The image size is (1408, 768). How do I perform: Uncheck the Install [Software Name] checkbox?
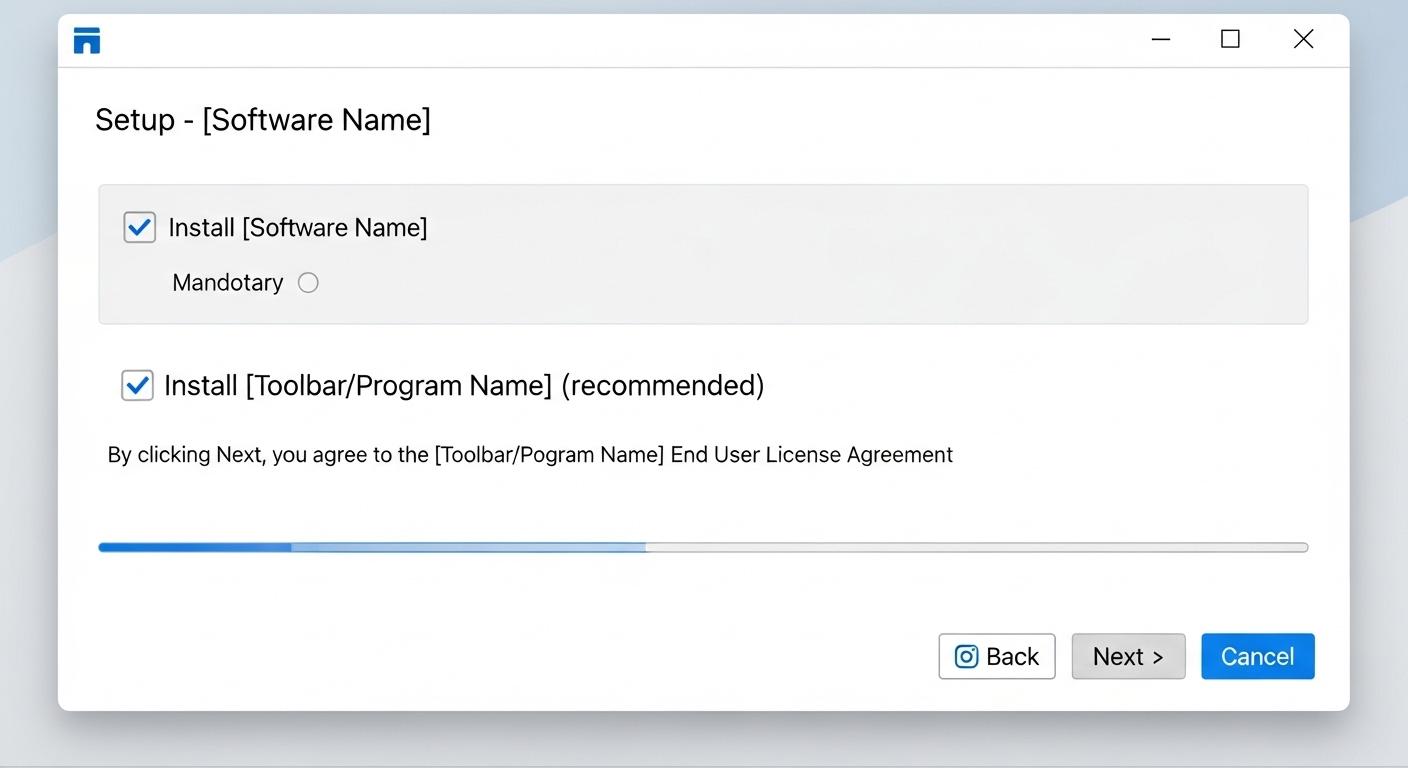pyautogui.click(x=139, y=227)
